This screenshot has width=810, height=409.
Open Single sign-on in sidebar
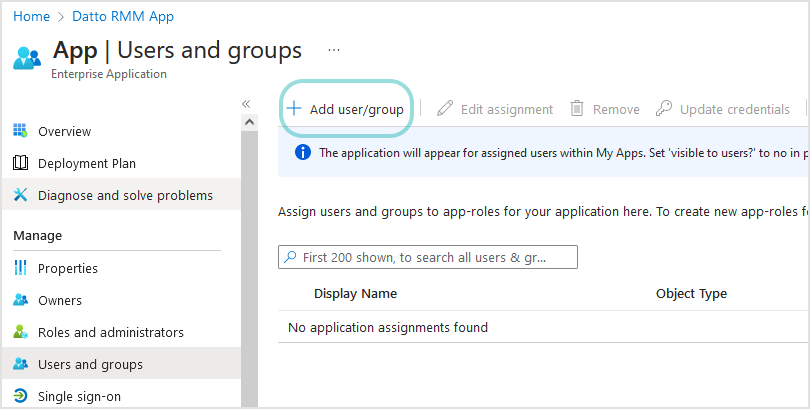(80, 397)
